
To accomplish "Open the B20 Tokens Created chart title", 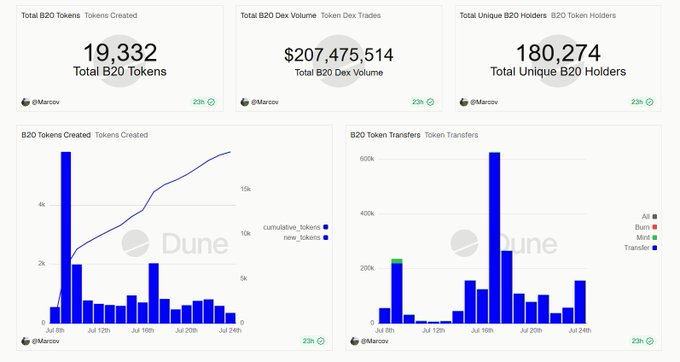I will [56, 135].
